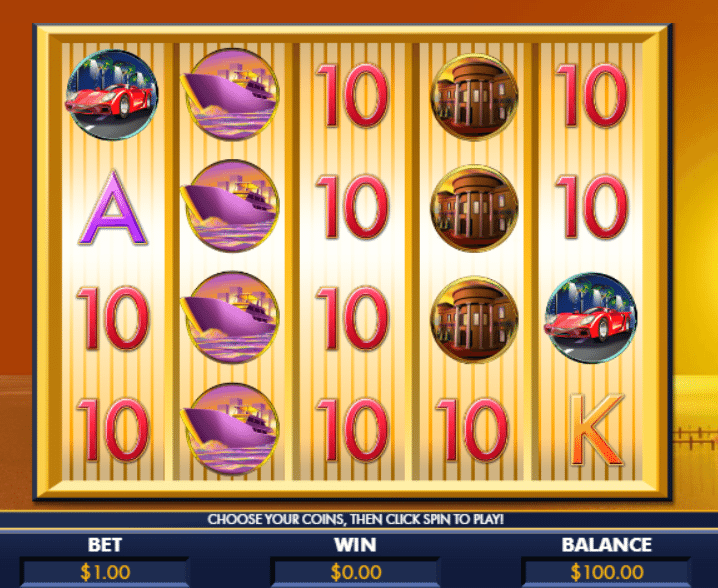Click the bottom 10 symbol on the first reel
The image size is (718, 588).
pos(113,430)
